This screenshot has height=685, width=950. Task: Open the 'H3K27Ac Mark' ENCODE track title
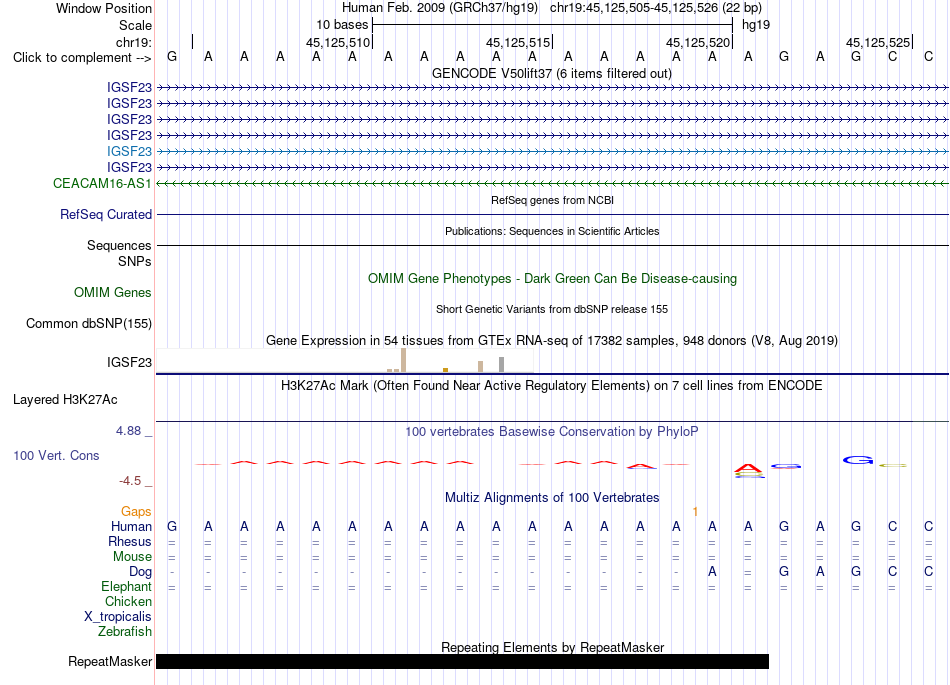click(x=552, y=386)
